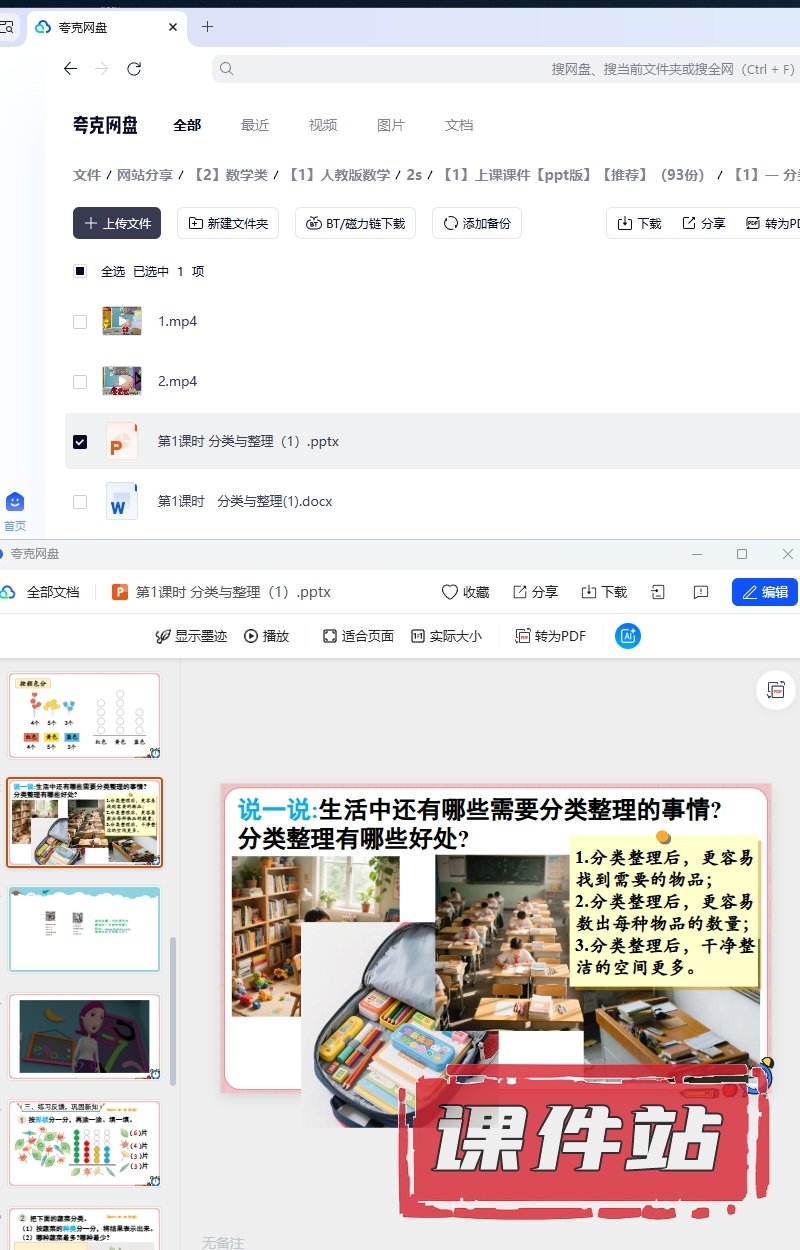Click 实际大小 actual size icon
Viewport: 800px width, 1250px height.
418,636
